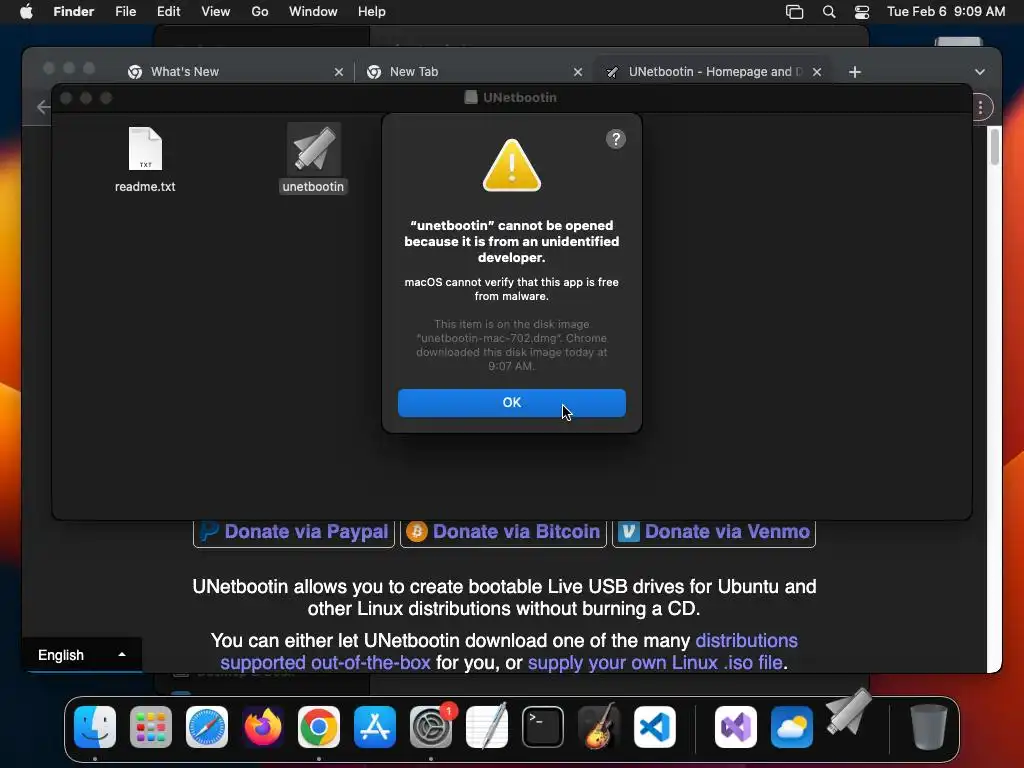
Task: Open Control Center in menu bar
Action: [862, 12]
